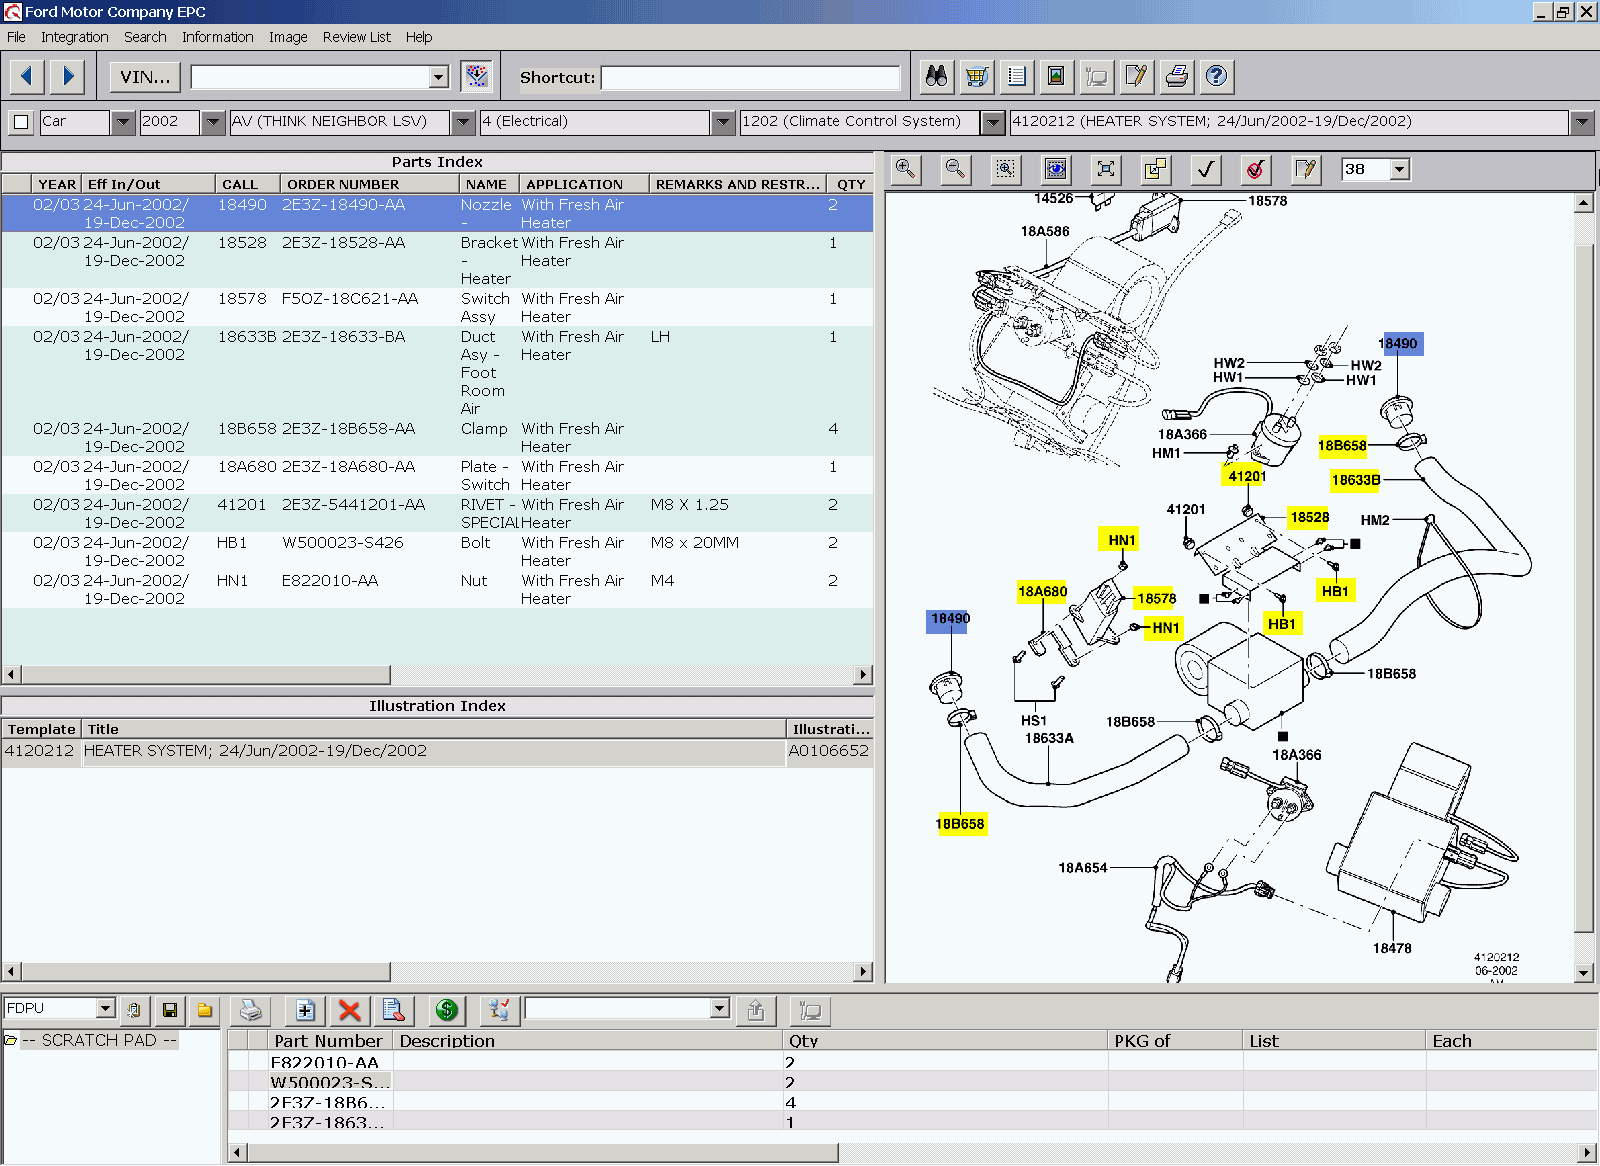Select the 18528 Bracket Heater row
1600x1166 pixels.
pyautogui.click(x=437, y=260)
